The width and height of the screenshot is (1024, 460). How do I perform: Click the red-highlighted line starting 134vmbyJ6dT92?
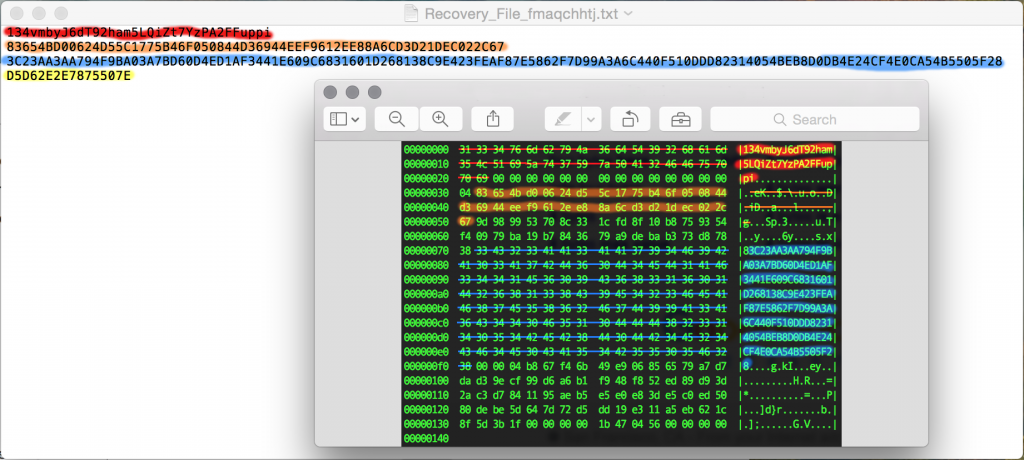click(x=139, y=32)
